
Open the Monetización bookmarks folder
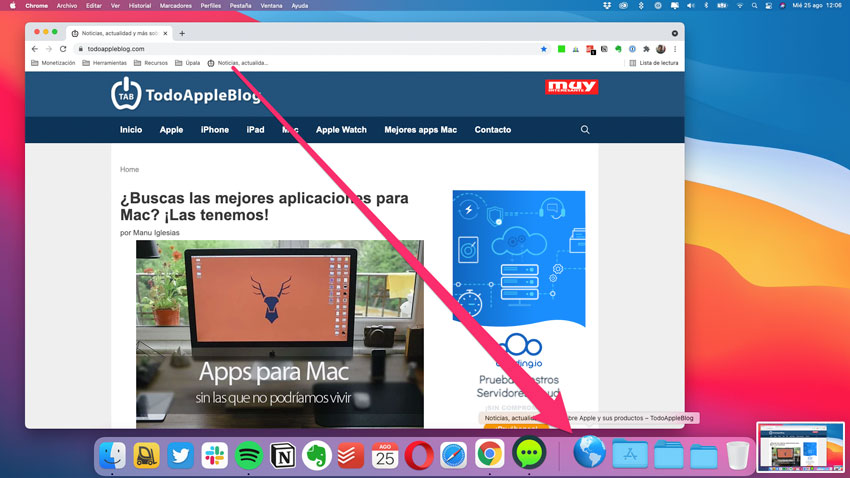pos(53,63)
